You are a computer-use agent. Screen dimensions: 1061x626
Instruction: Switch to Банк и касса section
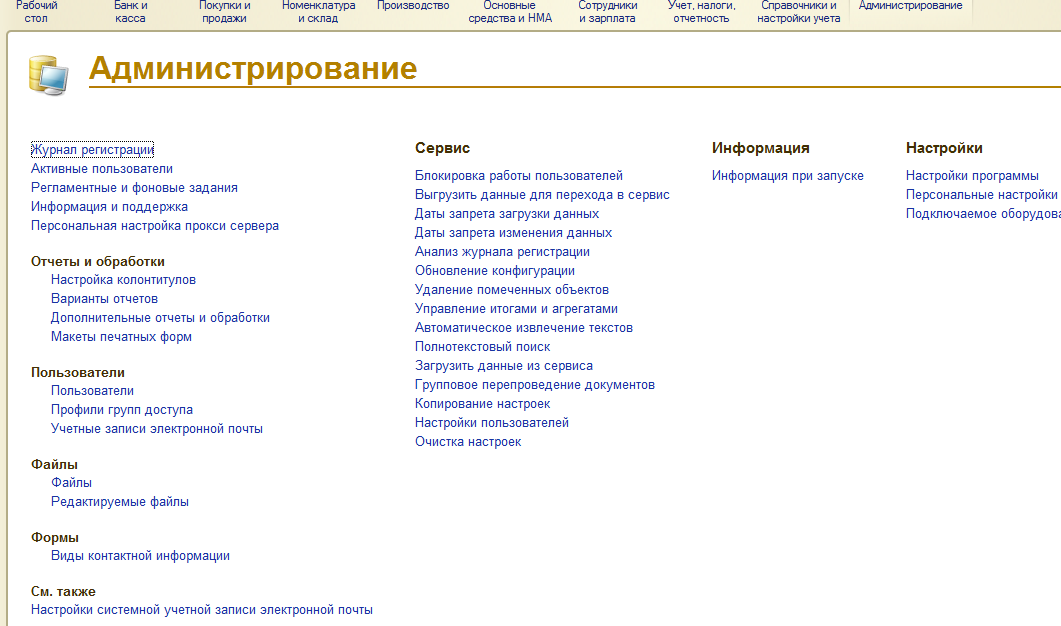point(130,12)
